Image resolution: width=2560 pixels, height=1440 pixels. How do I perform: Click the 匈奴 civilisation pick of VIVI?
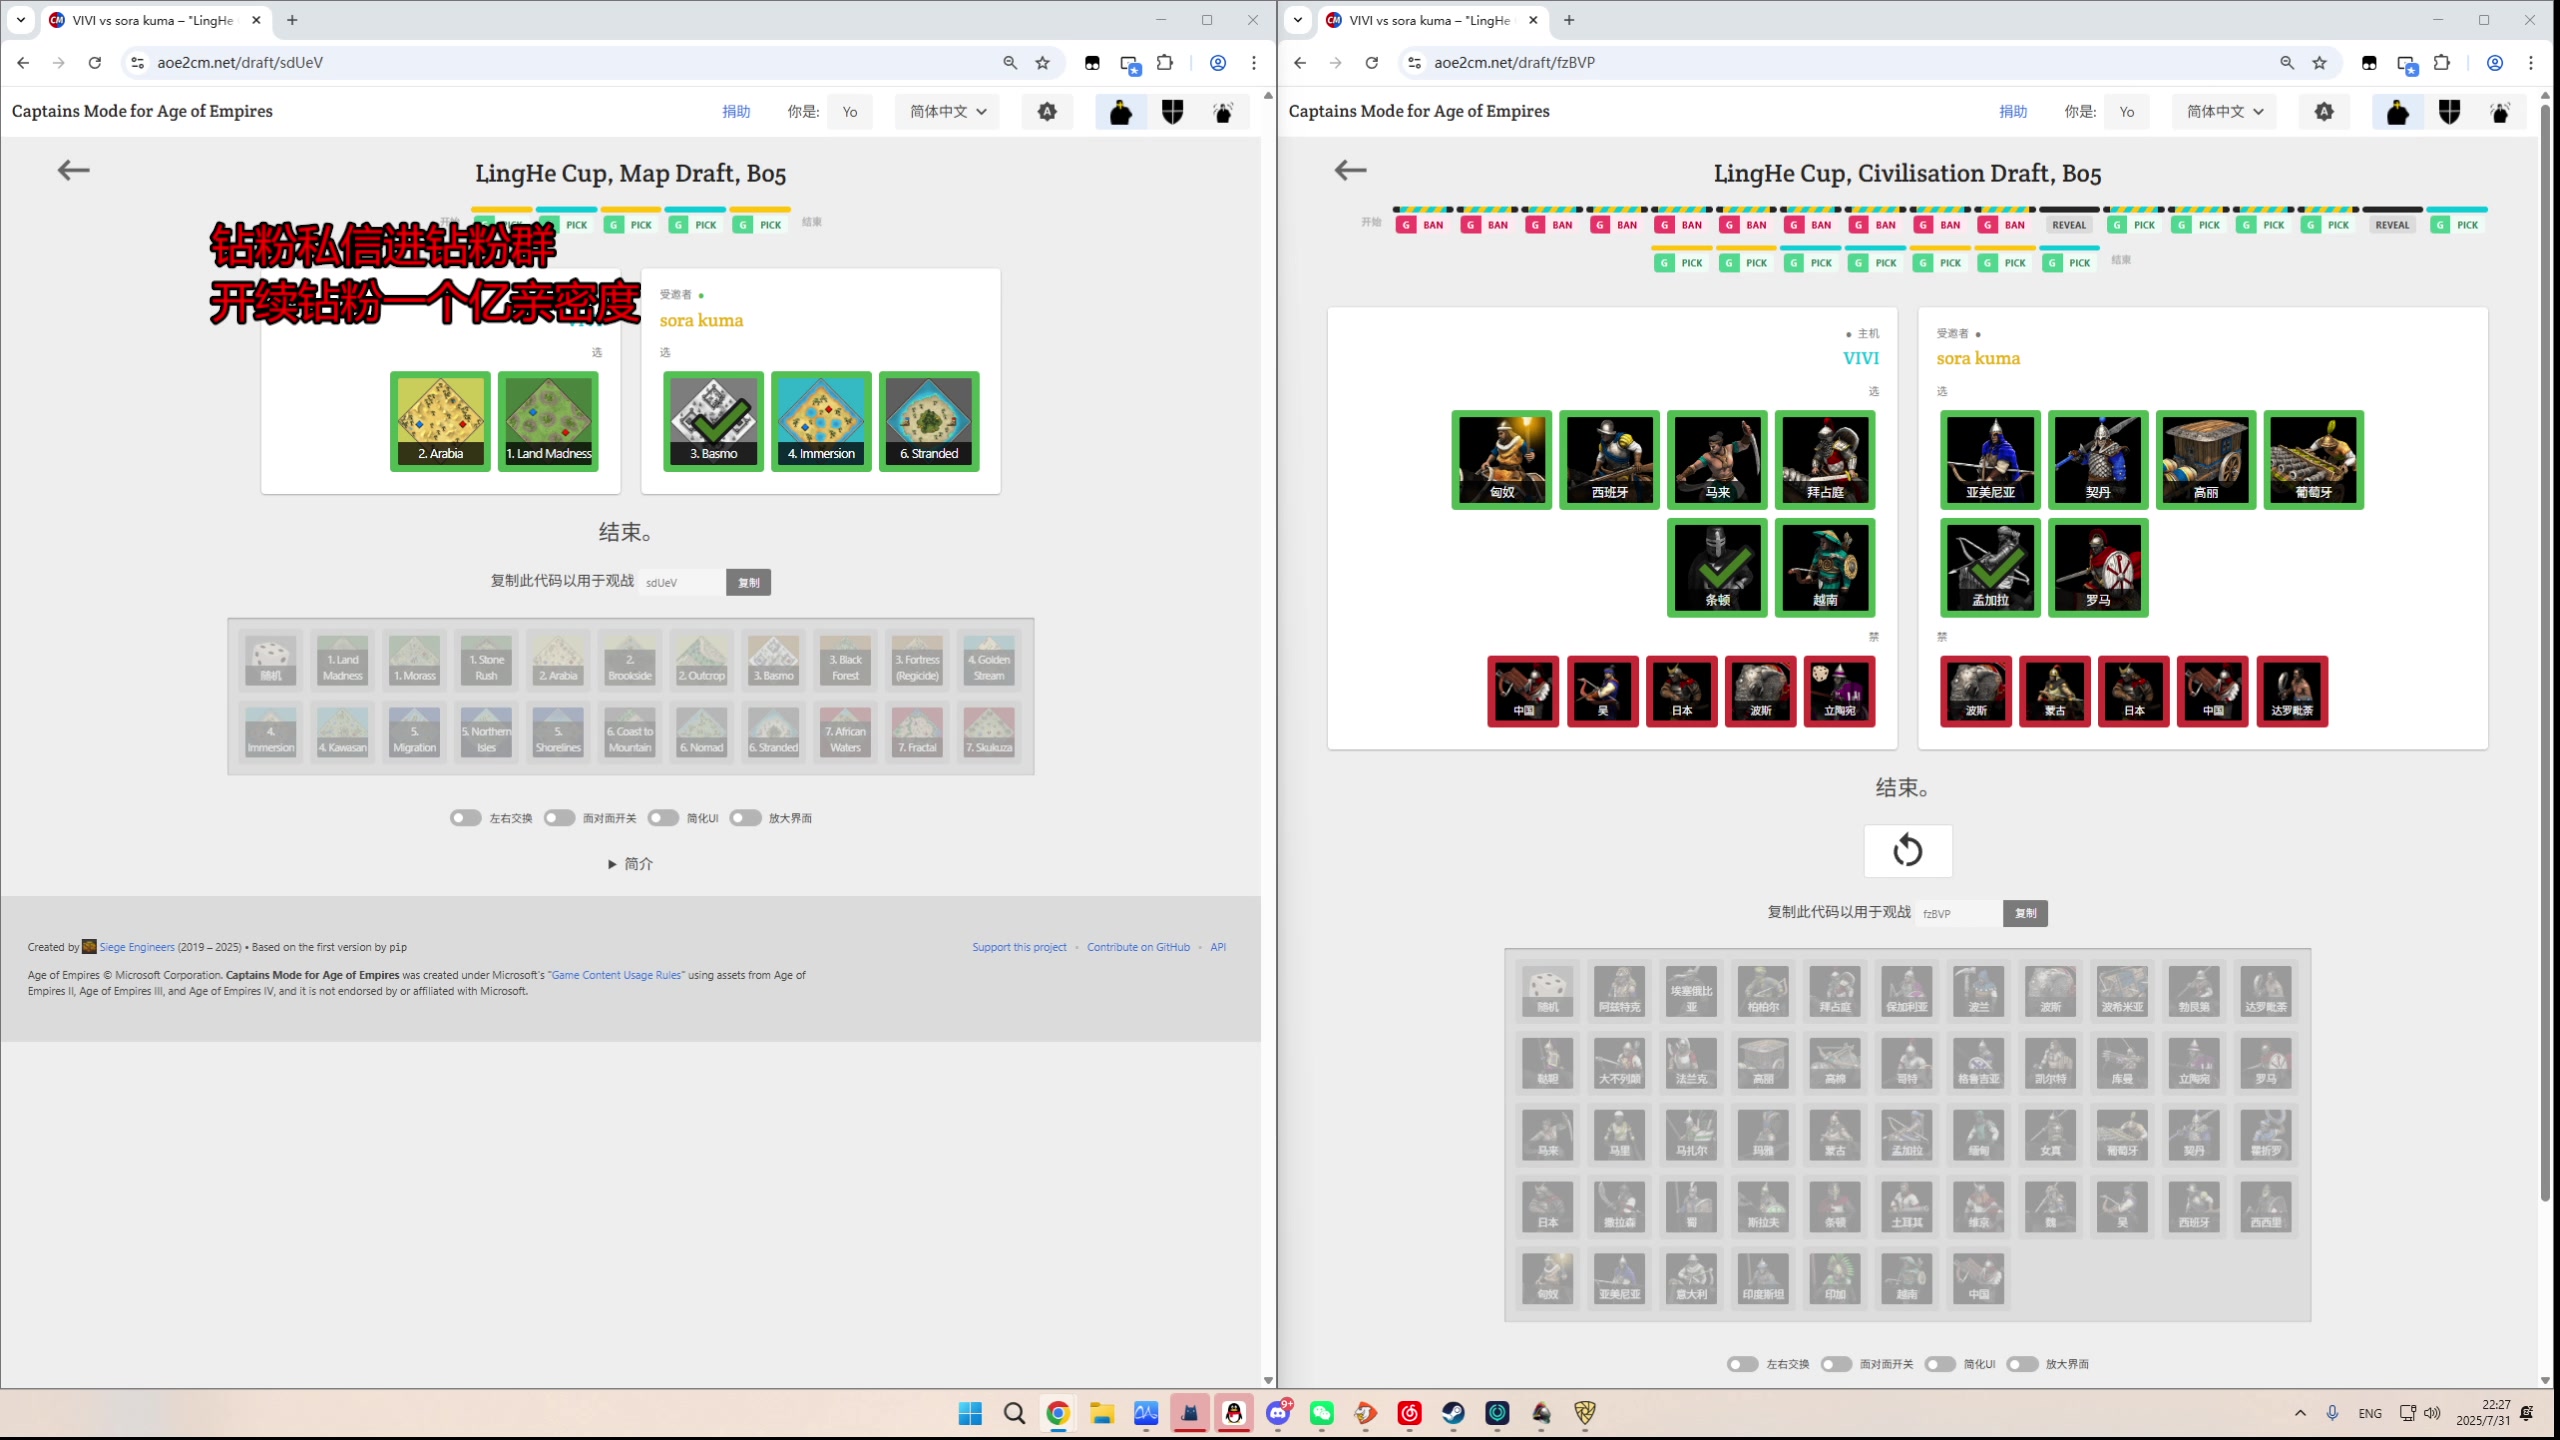(x=1502, y=460)
